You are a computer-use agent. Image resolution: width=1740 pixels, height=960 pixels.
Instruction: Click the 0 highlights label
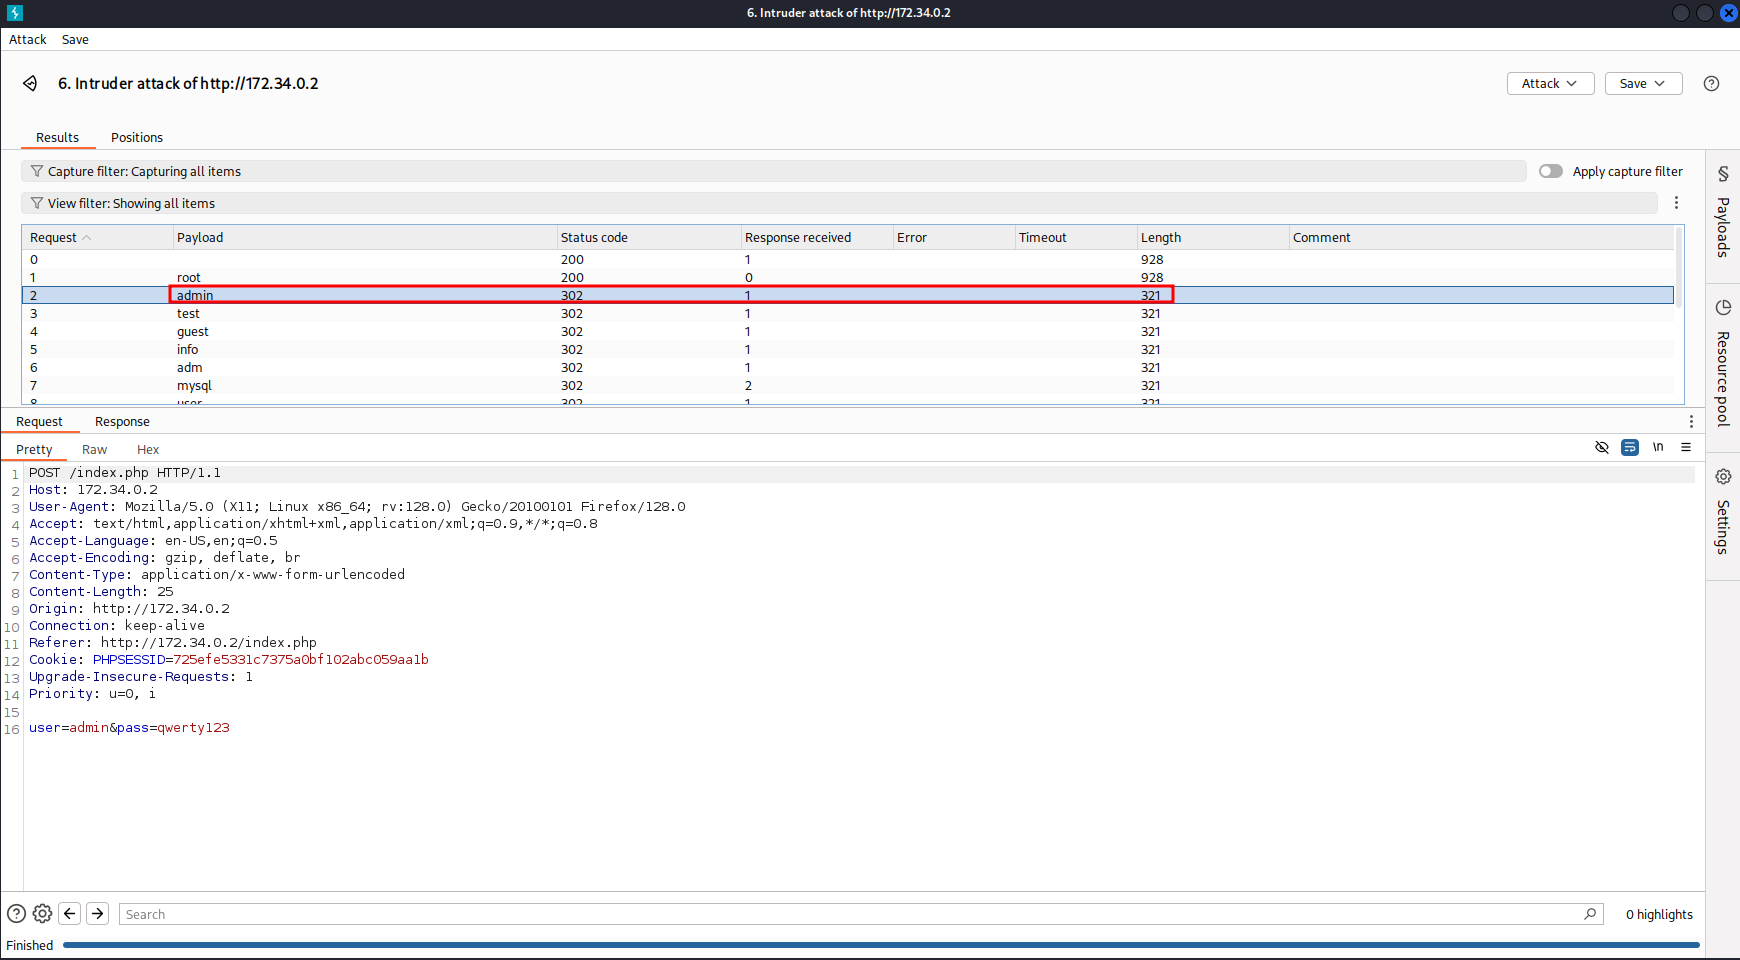1659,914
